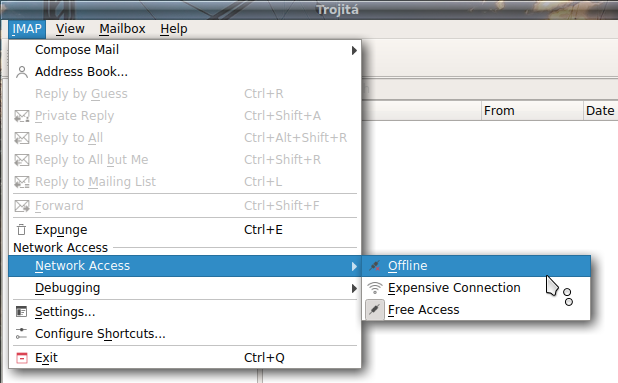Expand the Debugging submenu arrow
The width and height of the screenshot is (618, 383).
[354, 288]
